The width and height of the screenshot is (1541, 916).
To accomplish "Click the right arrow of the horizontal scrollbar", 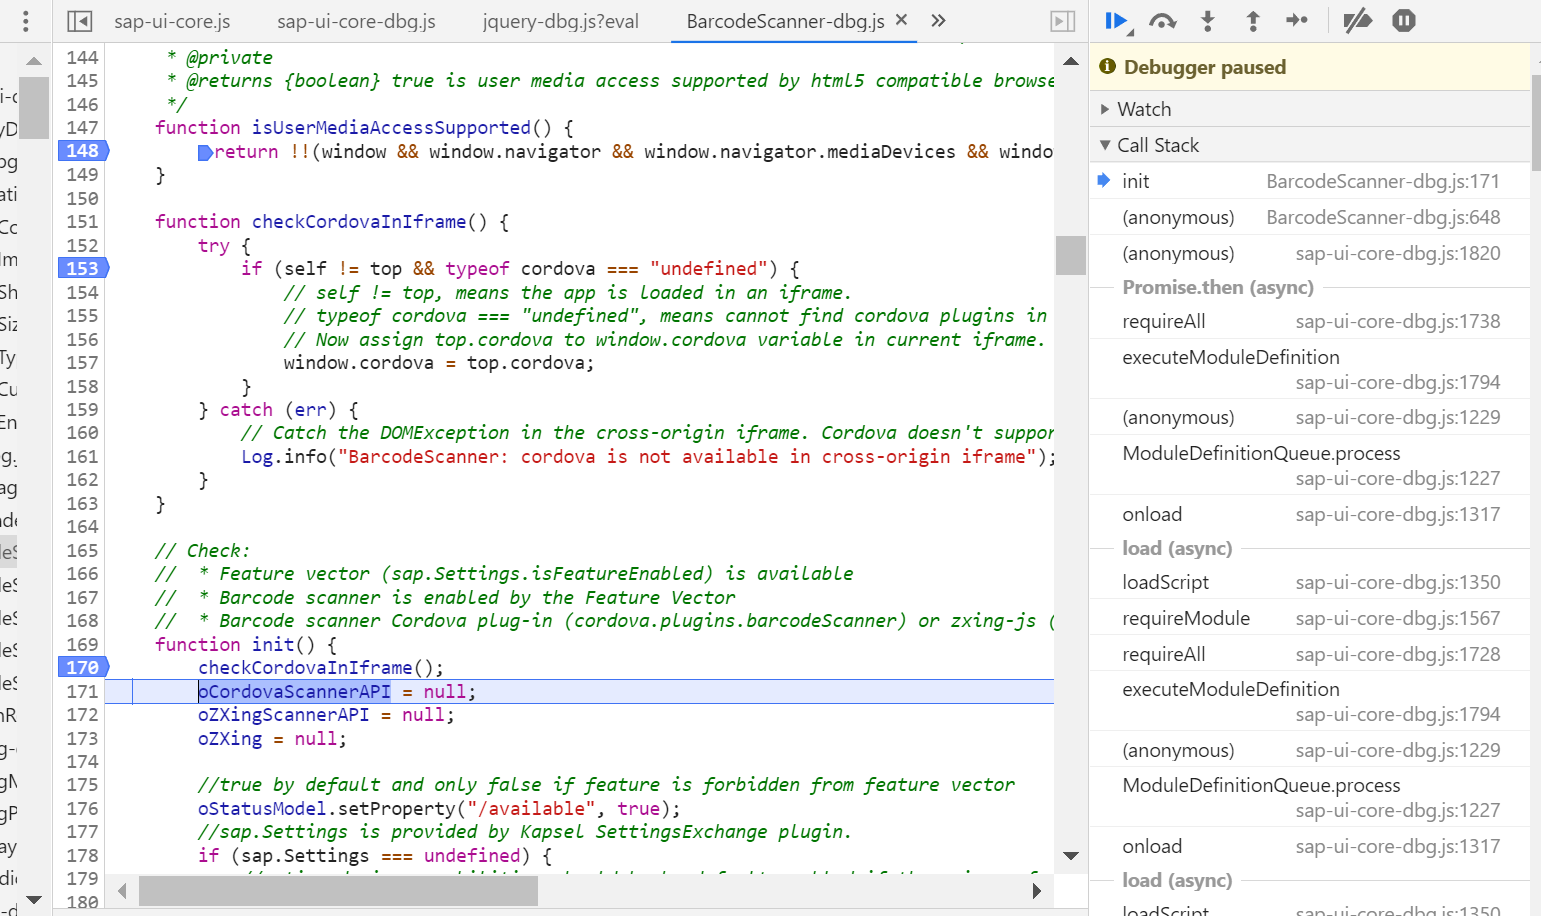I will click(x=1036, y=890).
